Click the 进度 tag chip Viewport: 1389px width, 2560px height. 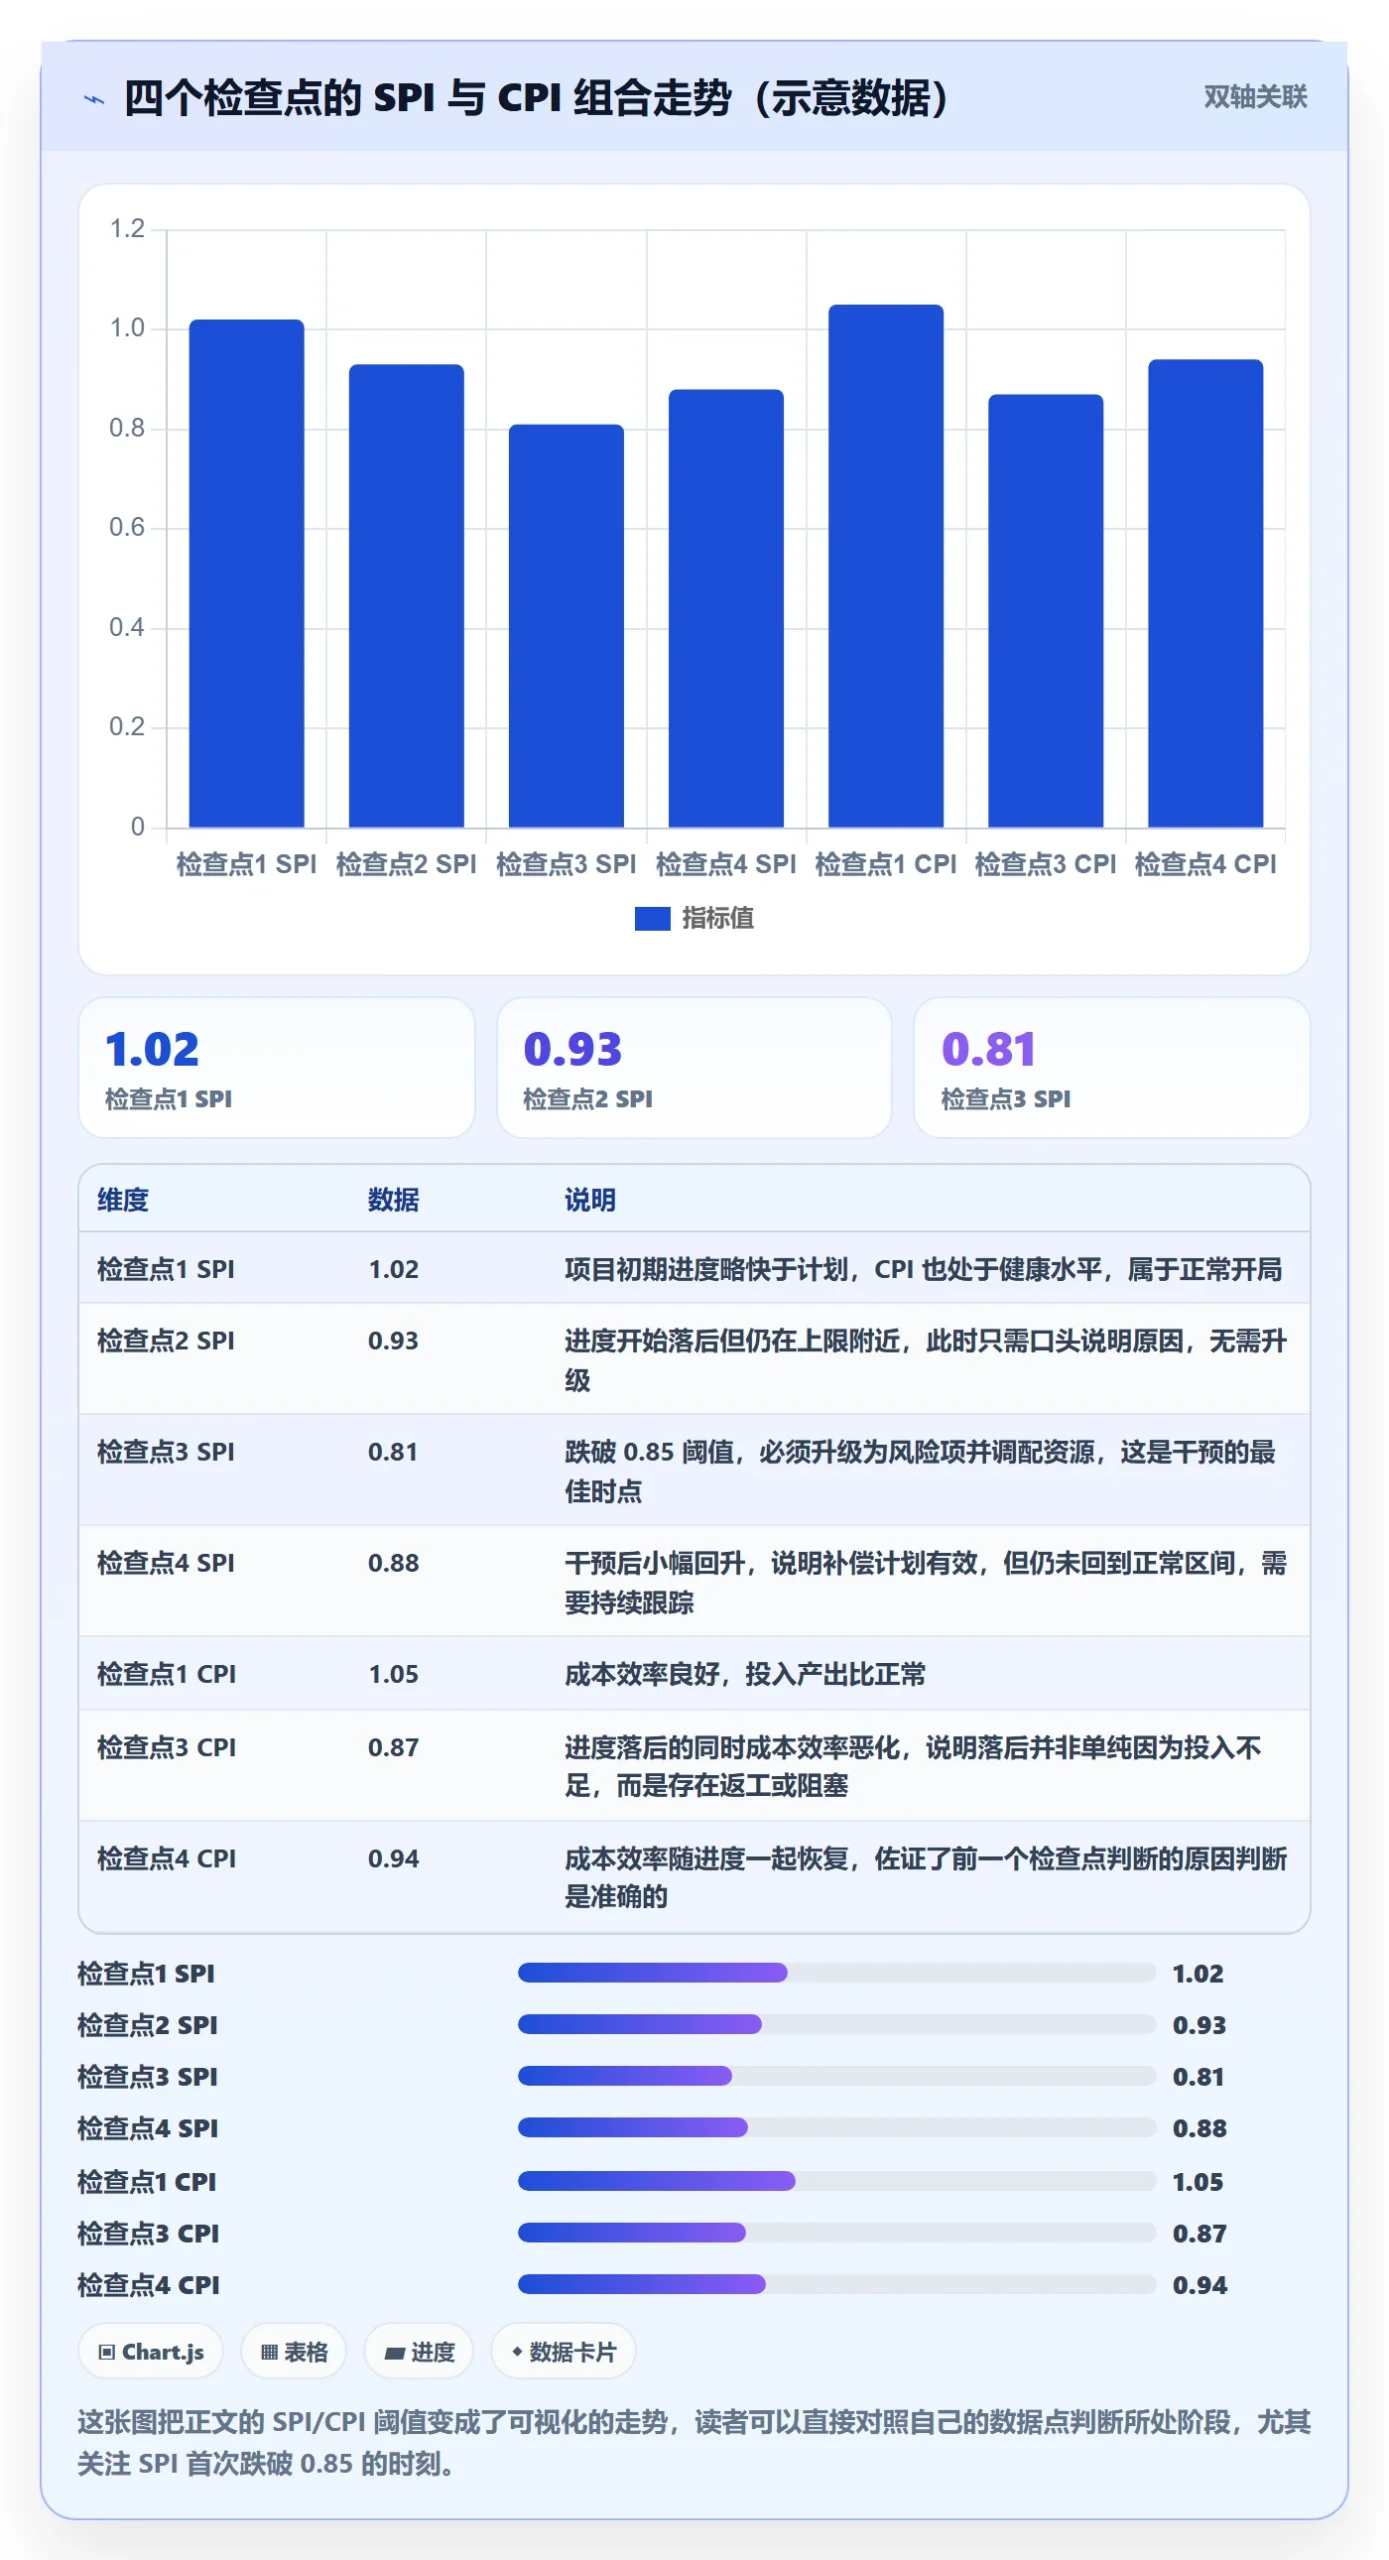pos(419,2352)
